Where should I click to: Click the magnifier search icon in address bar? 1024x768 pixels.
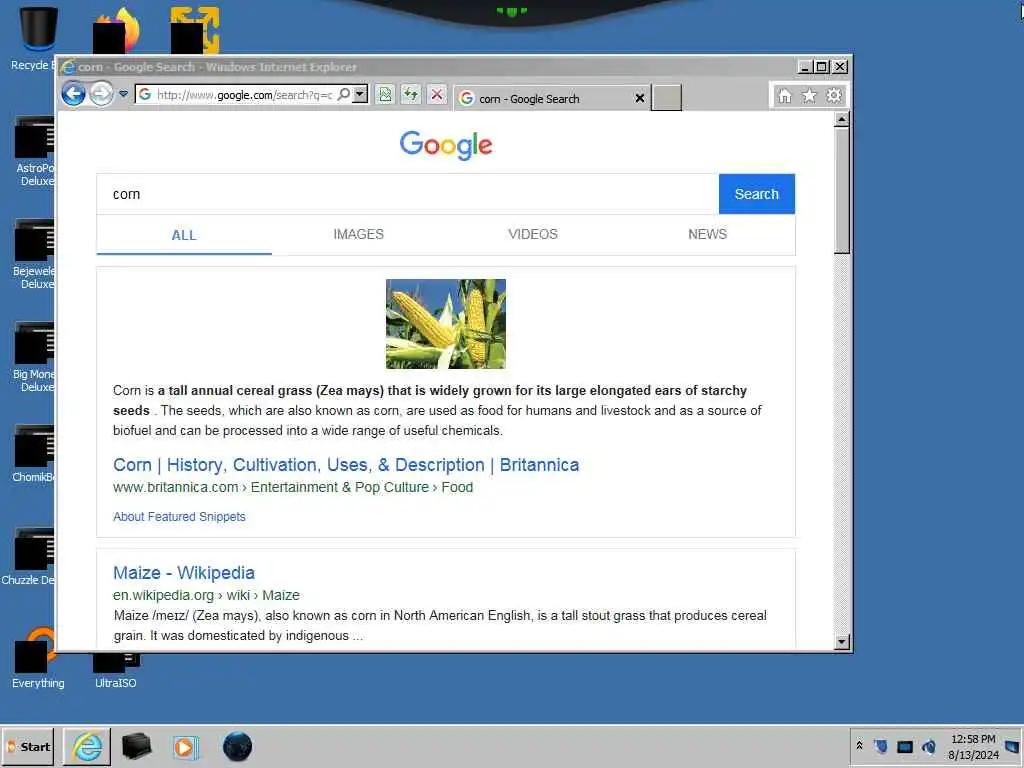click(344, 94)
